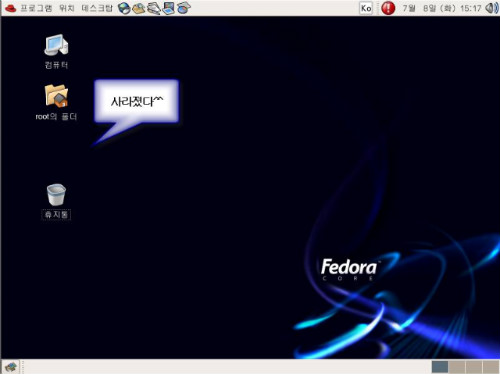Open the 프로그램 applications menu
500x374 pixels.
tap(36, 8)
